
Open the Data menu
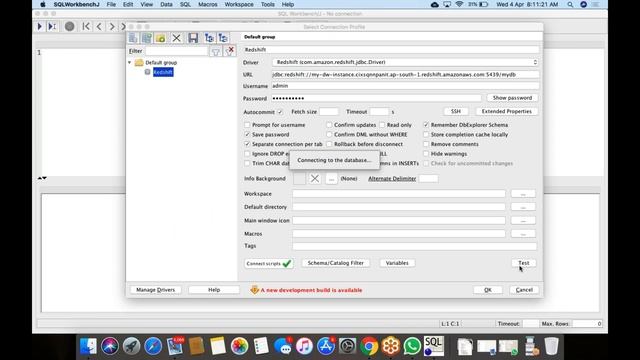click(x=166, y=4)
